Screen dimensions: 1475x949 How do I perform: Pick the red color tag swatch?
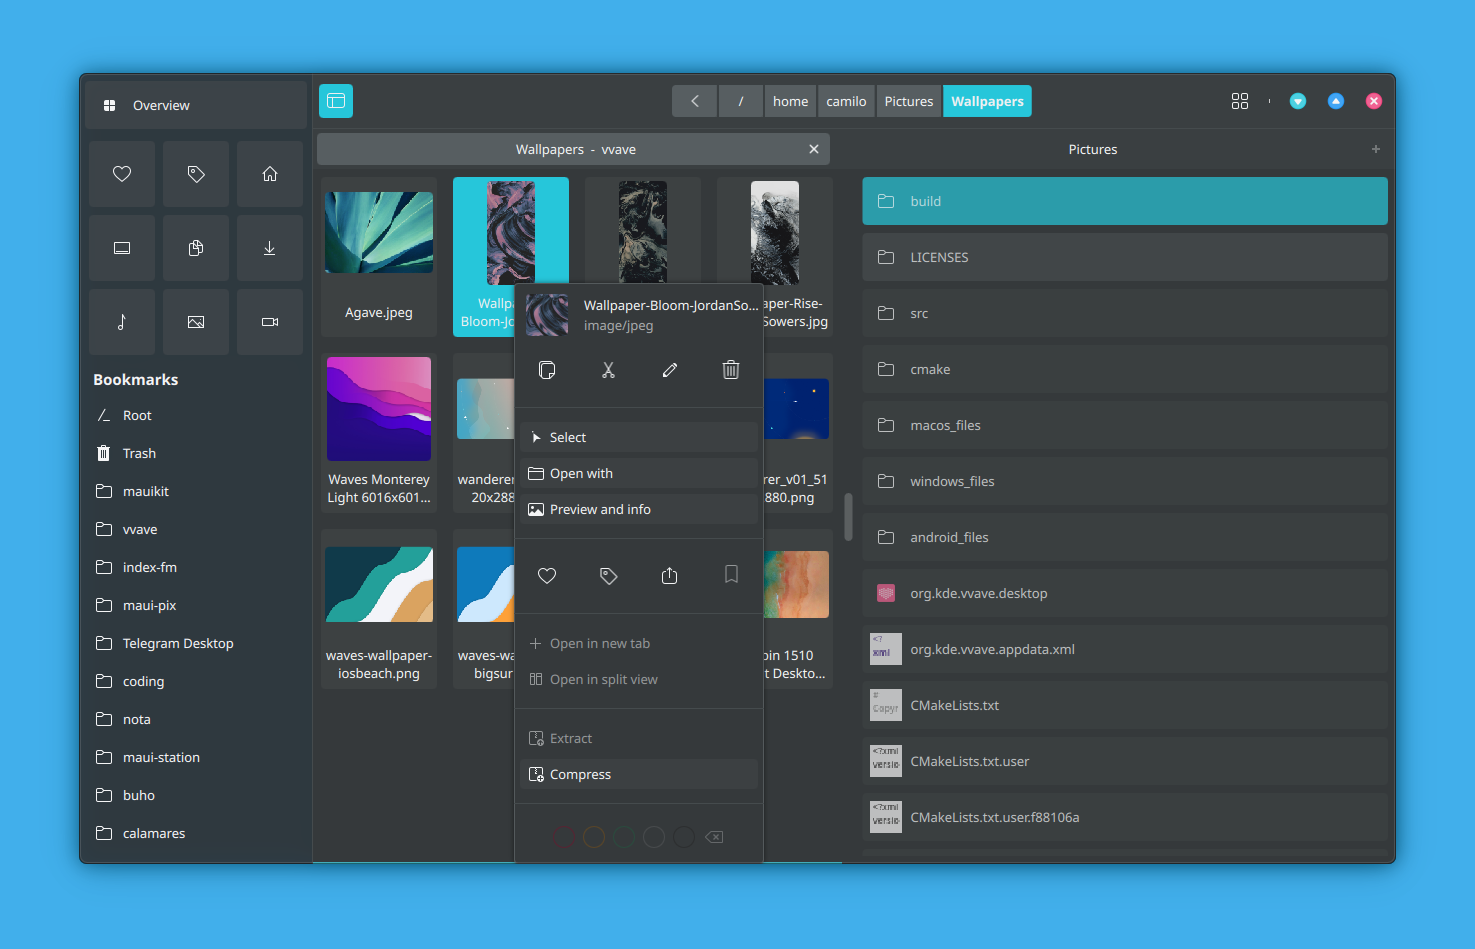click(x=564, y=837)
